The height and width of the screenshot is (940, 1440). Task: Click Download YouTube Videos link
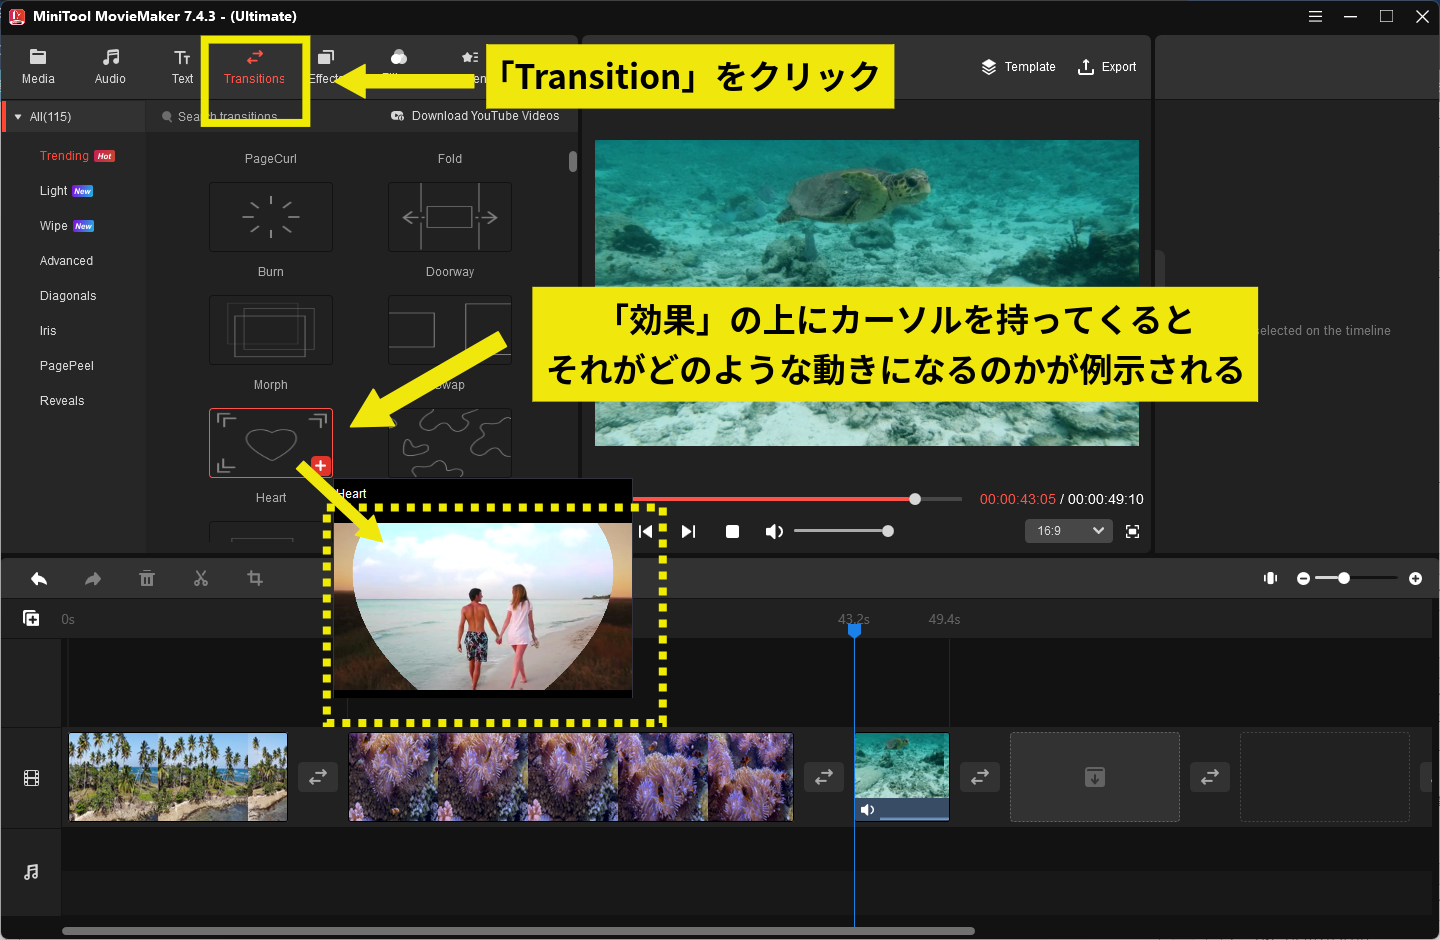click(x=475, y=116)
